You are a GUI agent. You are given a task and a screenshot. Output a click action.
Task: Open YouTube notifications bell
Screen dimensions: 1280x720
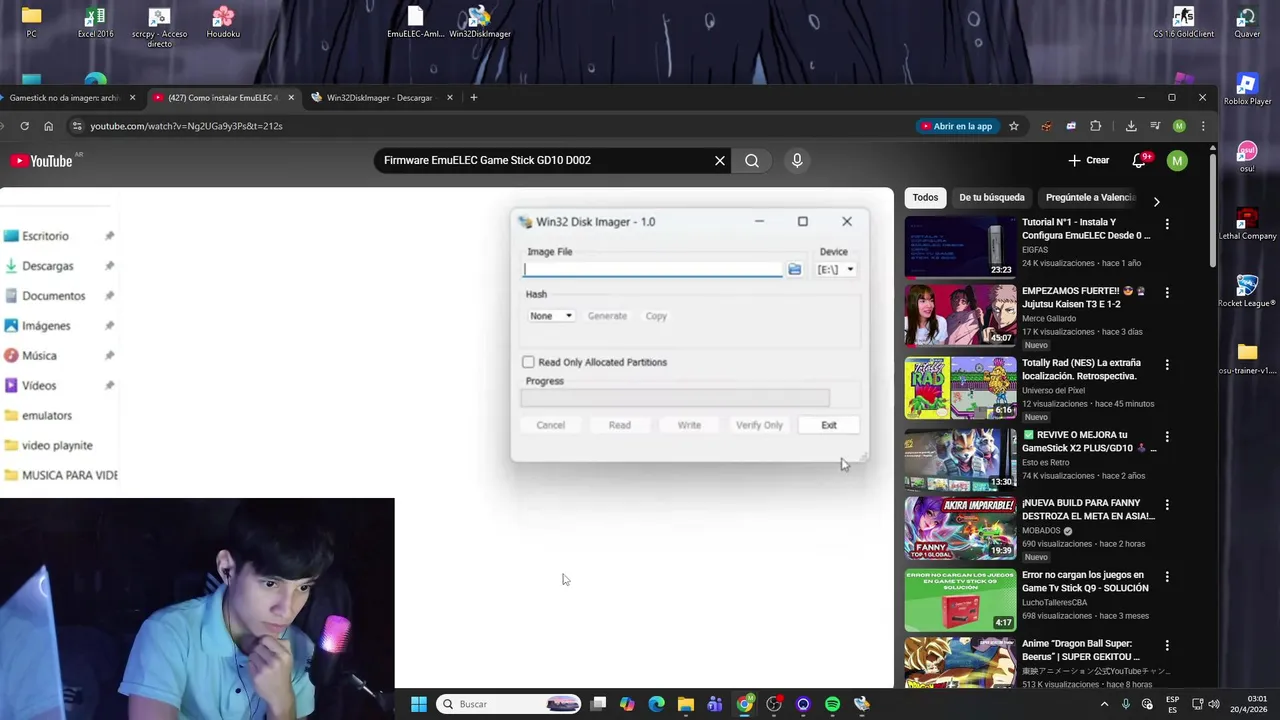[1138, 161]
